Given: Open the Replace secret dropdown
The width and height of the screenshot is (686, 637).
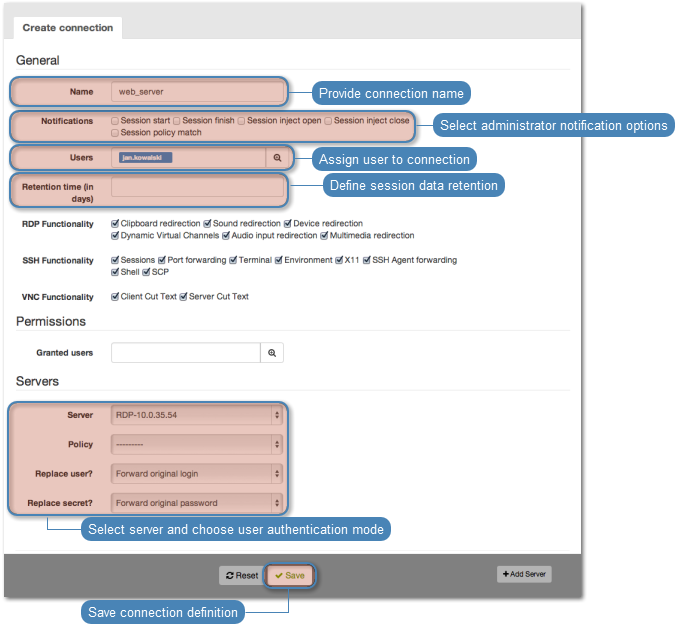Looking at the screenshot, I should pos(197,503).
